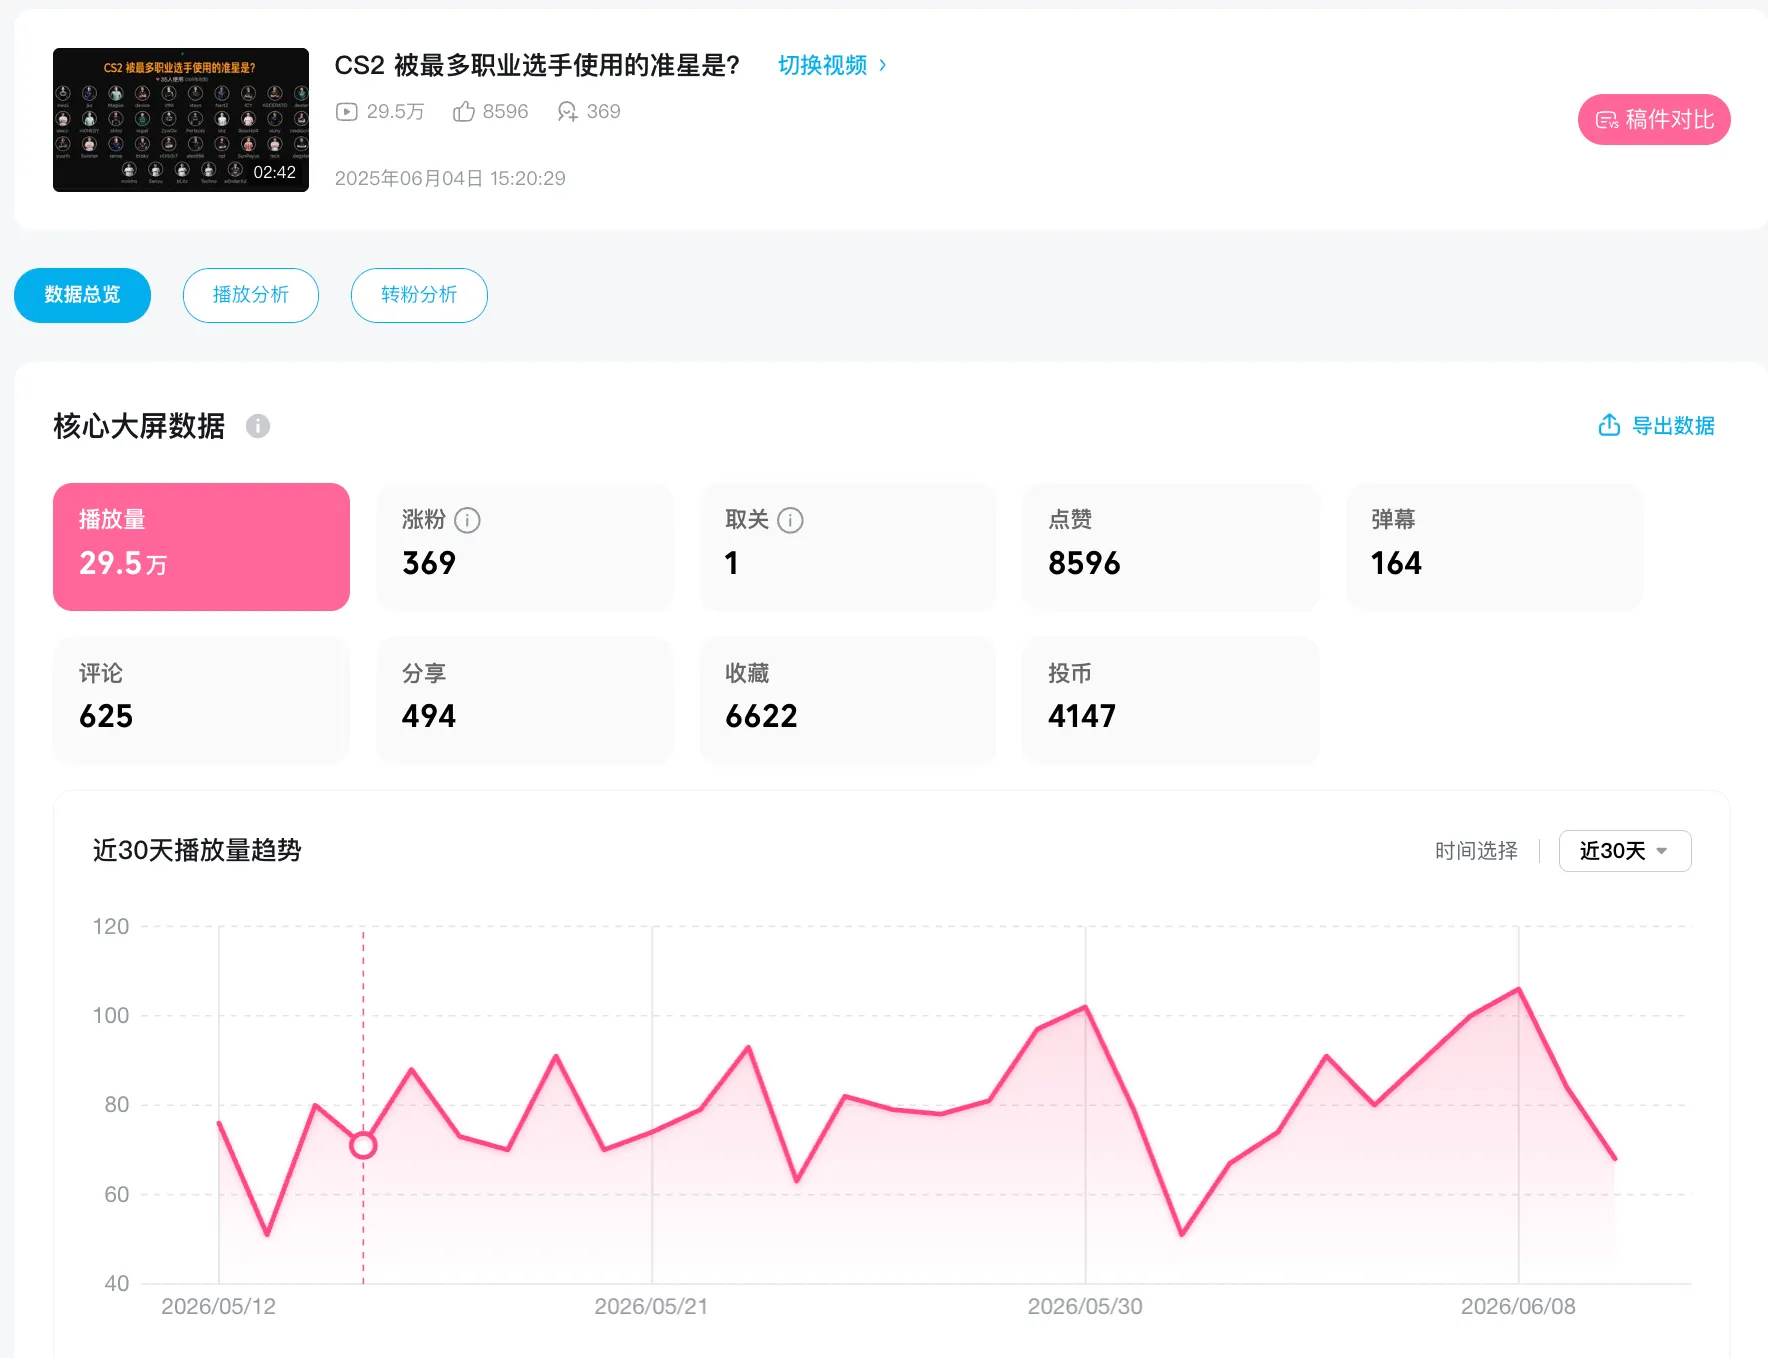Select the 播放量 metric card
1768x1358 pixels.
click(201, 547)
